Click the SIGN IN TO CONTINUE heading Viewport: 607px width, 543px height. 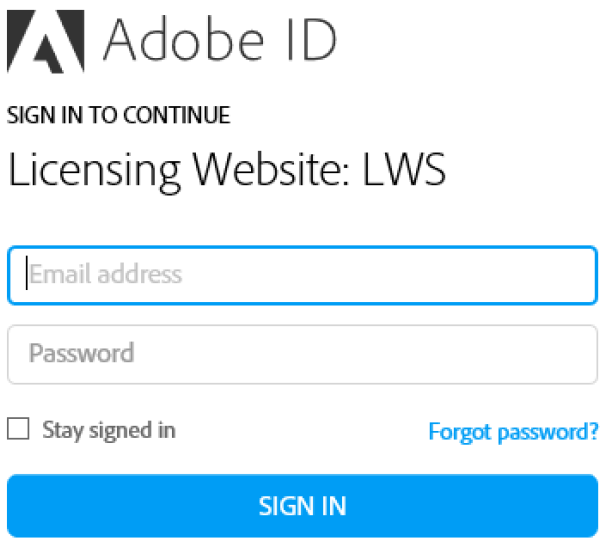[x=118, y=115]
